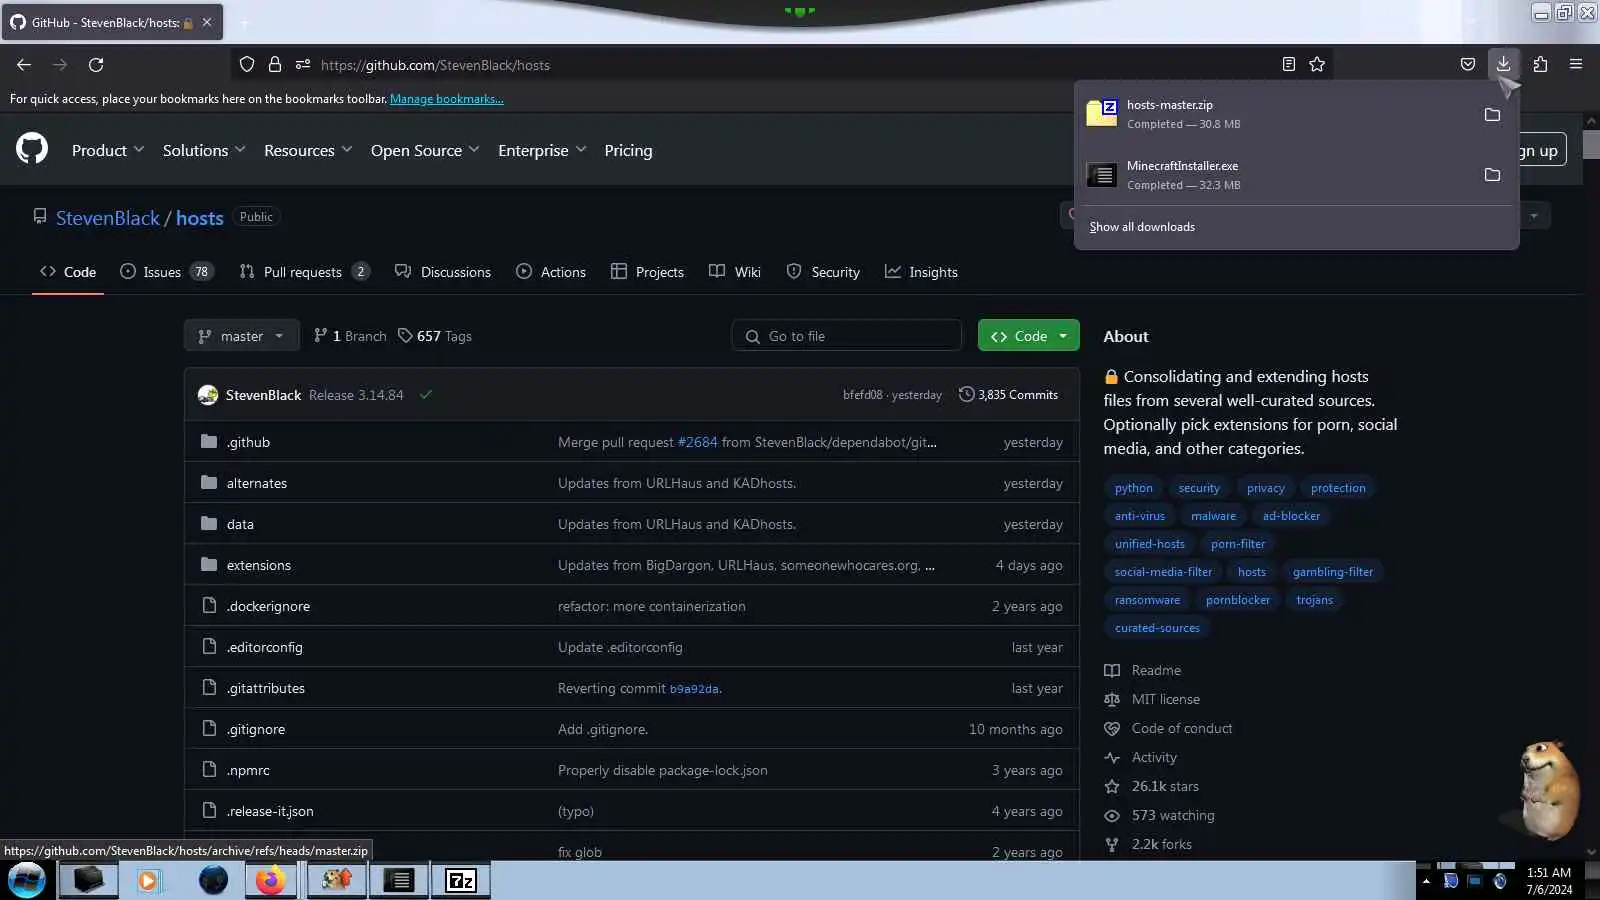This screenshot has height=900, width=1600.
Task: Go back with the browser back arrow
Action: 24,65
